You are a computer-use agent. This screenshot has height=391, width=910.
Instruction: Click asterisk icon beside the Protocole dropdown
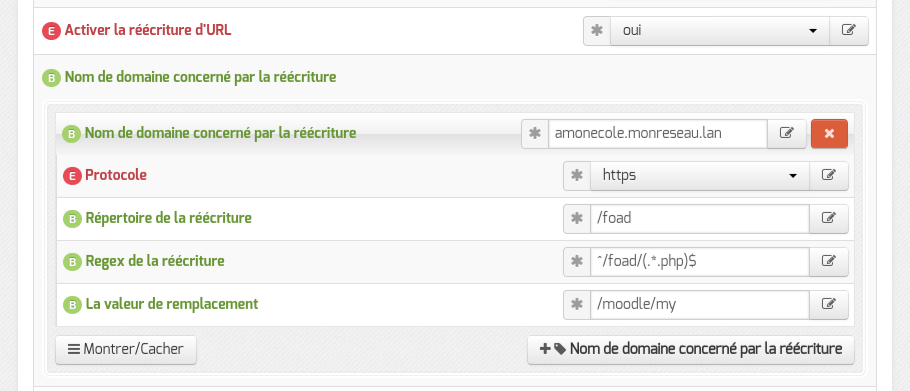(577, 176)
